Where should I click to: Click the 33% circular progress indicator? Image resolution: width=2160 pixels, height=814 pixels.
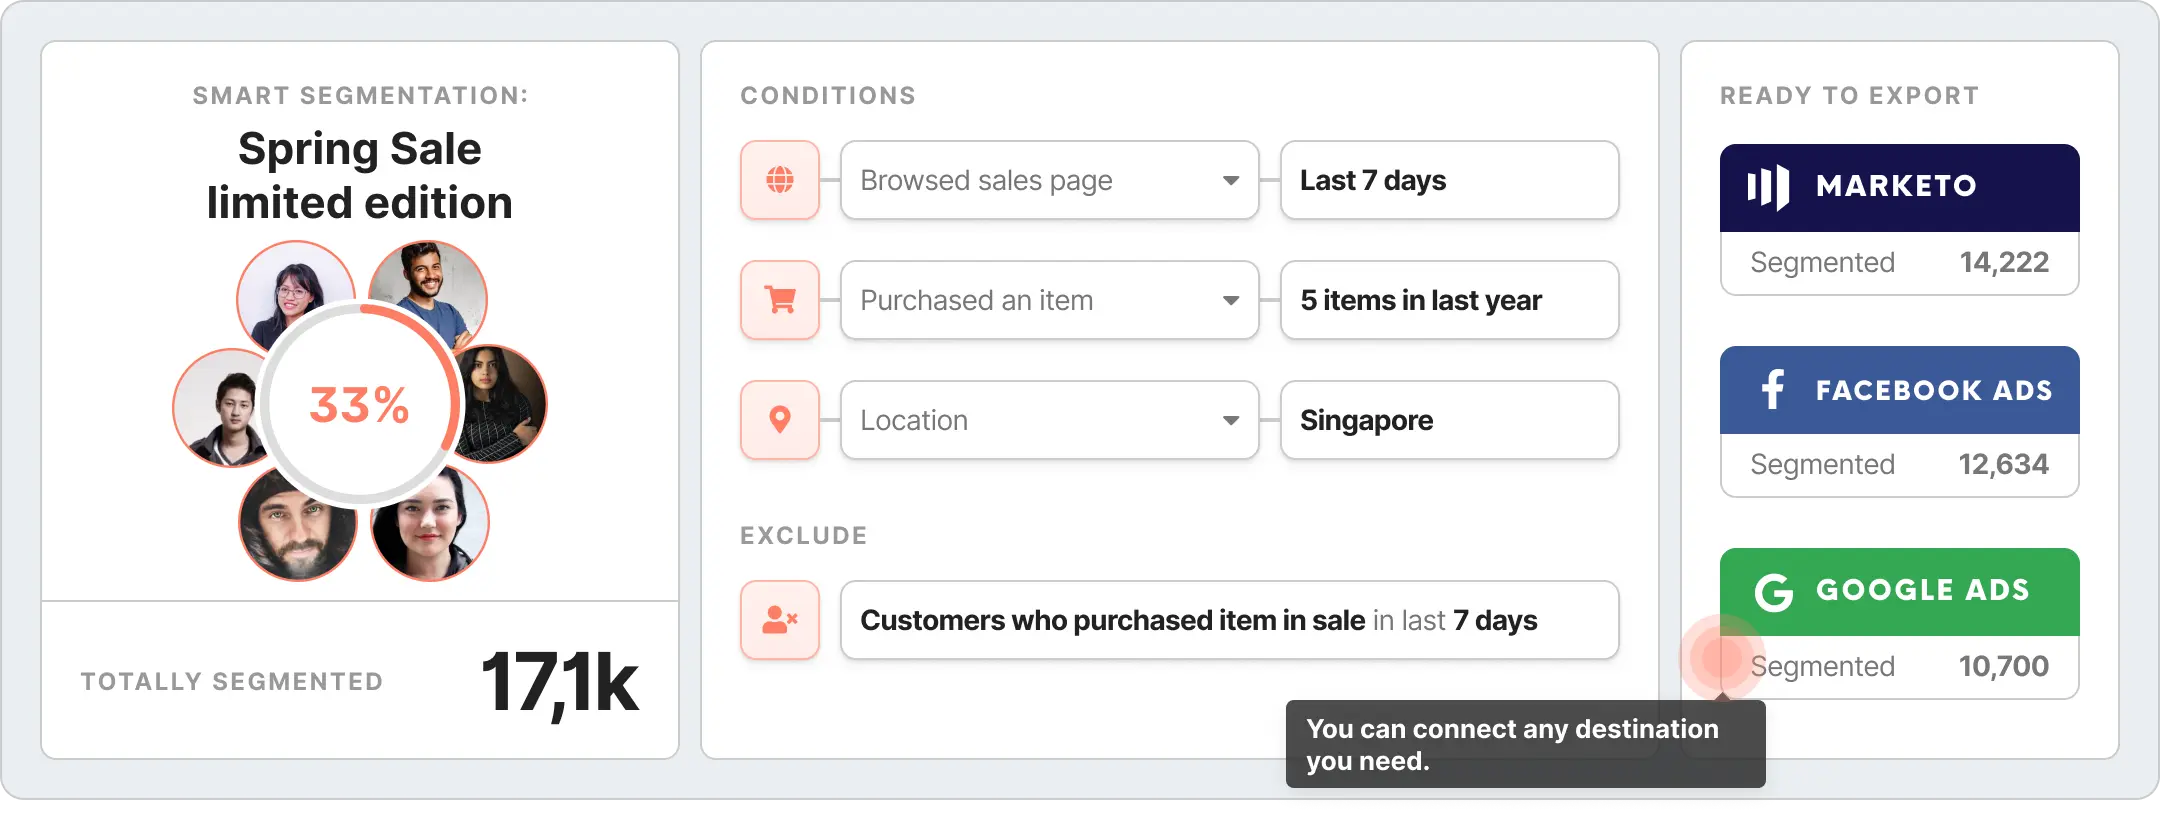pyautogui.click(x=360, y=405)
